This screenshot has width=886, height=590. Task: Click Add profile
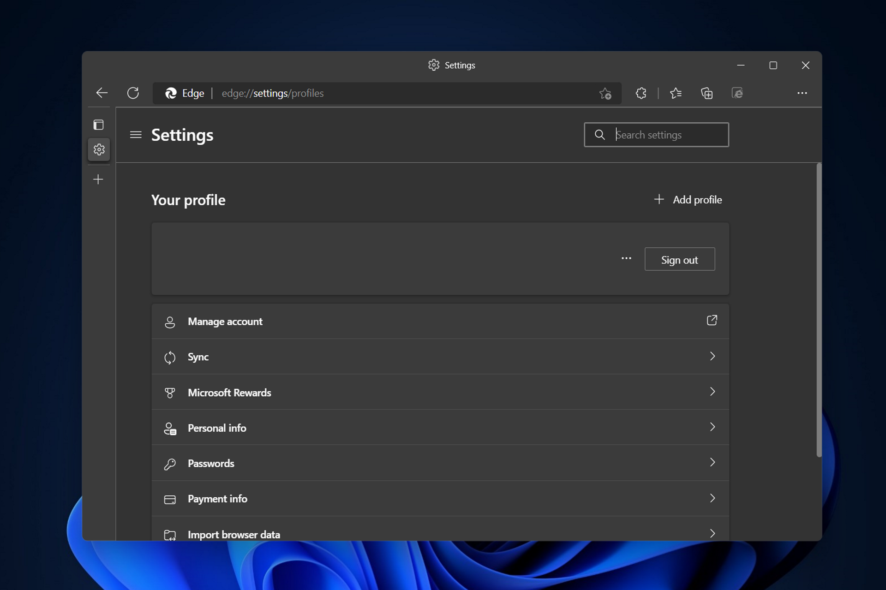(x=688, y=199)
